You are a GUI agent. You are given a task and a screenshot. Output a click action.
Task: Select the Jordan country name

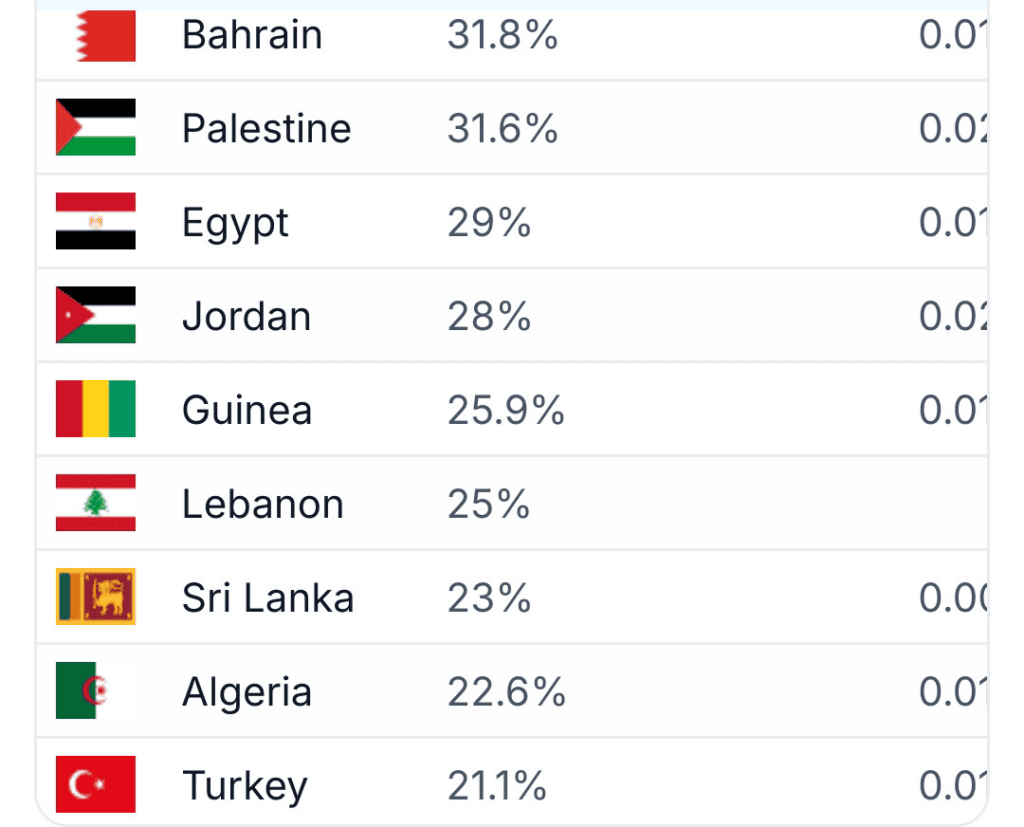pyautogui.click(x=246, y=316)
